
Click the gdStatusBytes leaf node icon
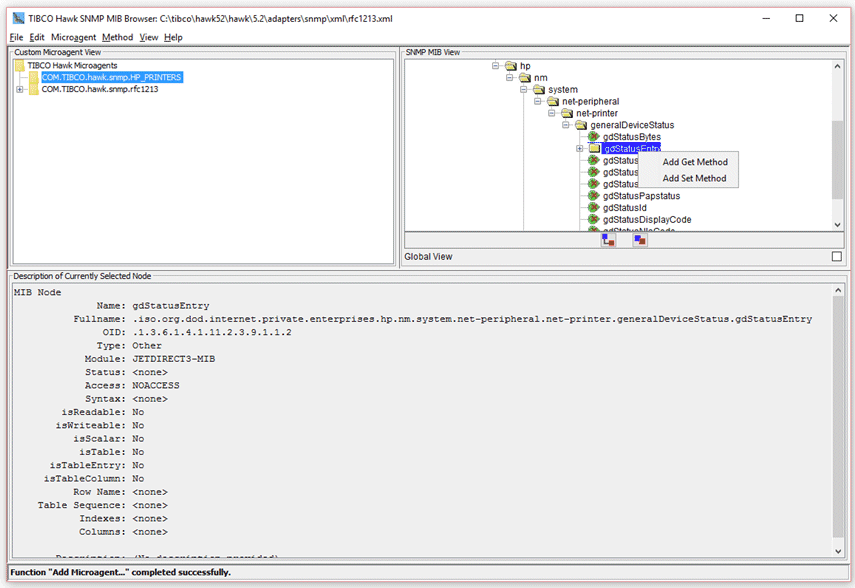(593, 137)
